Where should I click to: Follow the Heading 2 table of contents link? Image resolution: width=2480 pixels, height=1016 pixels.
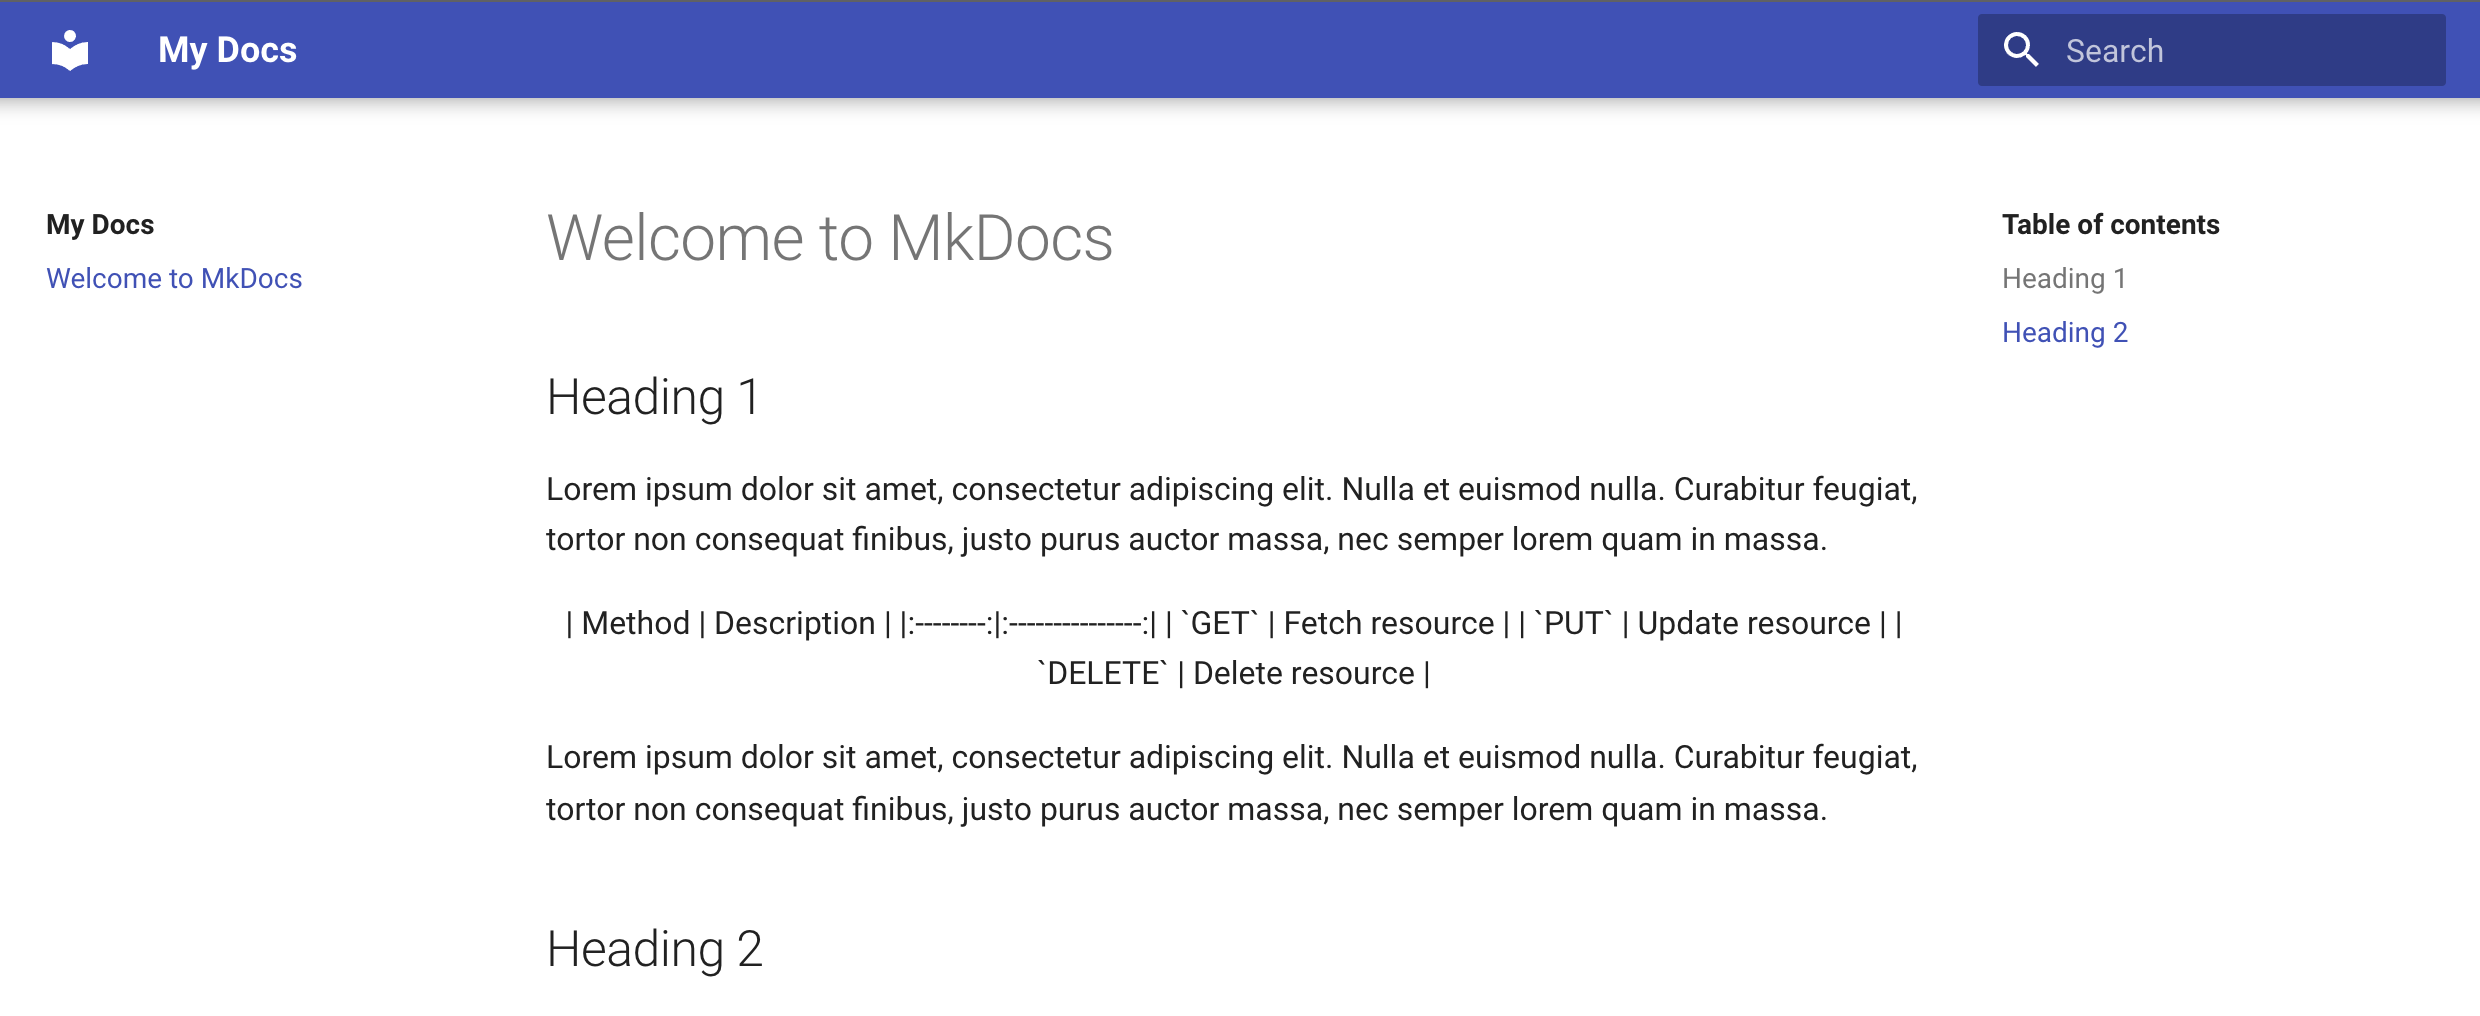[2065, 331]
